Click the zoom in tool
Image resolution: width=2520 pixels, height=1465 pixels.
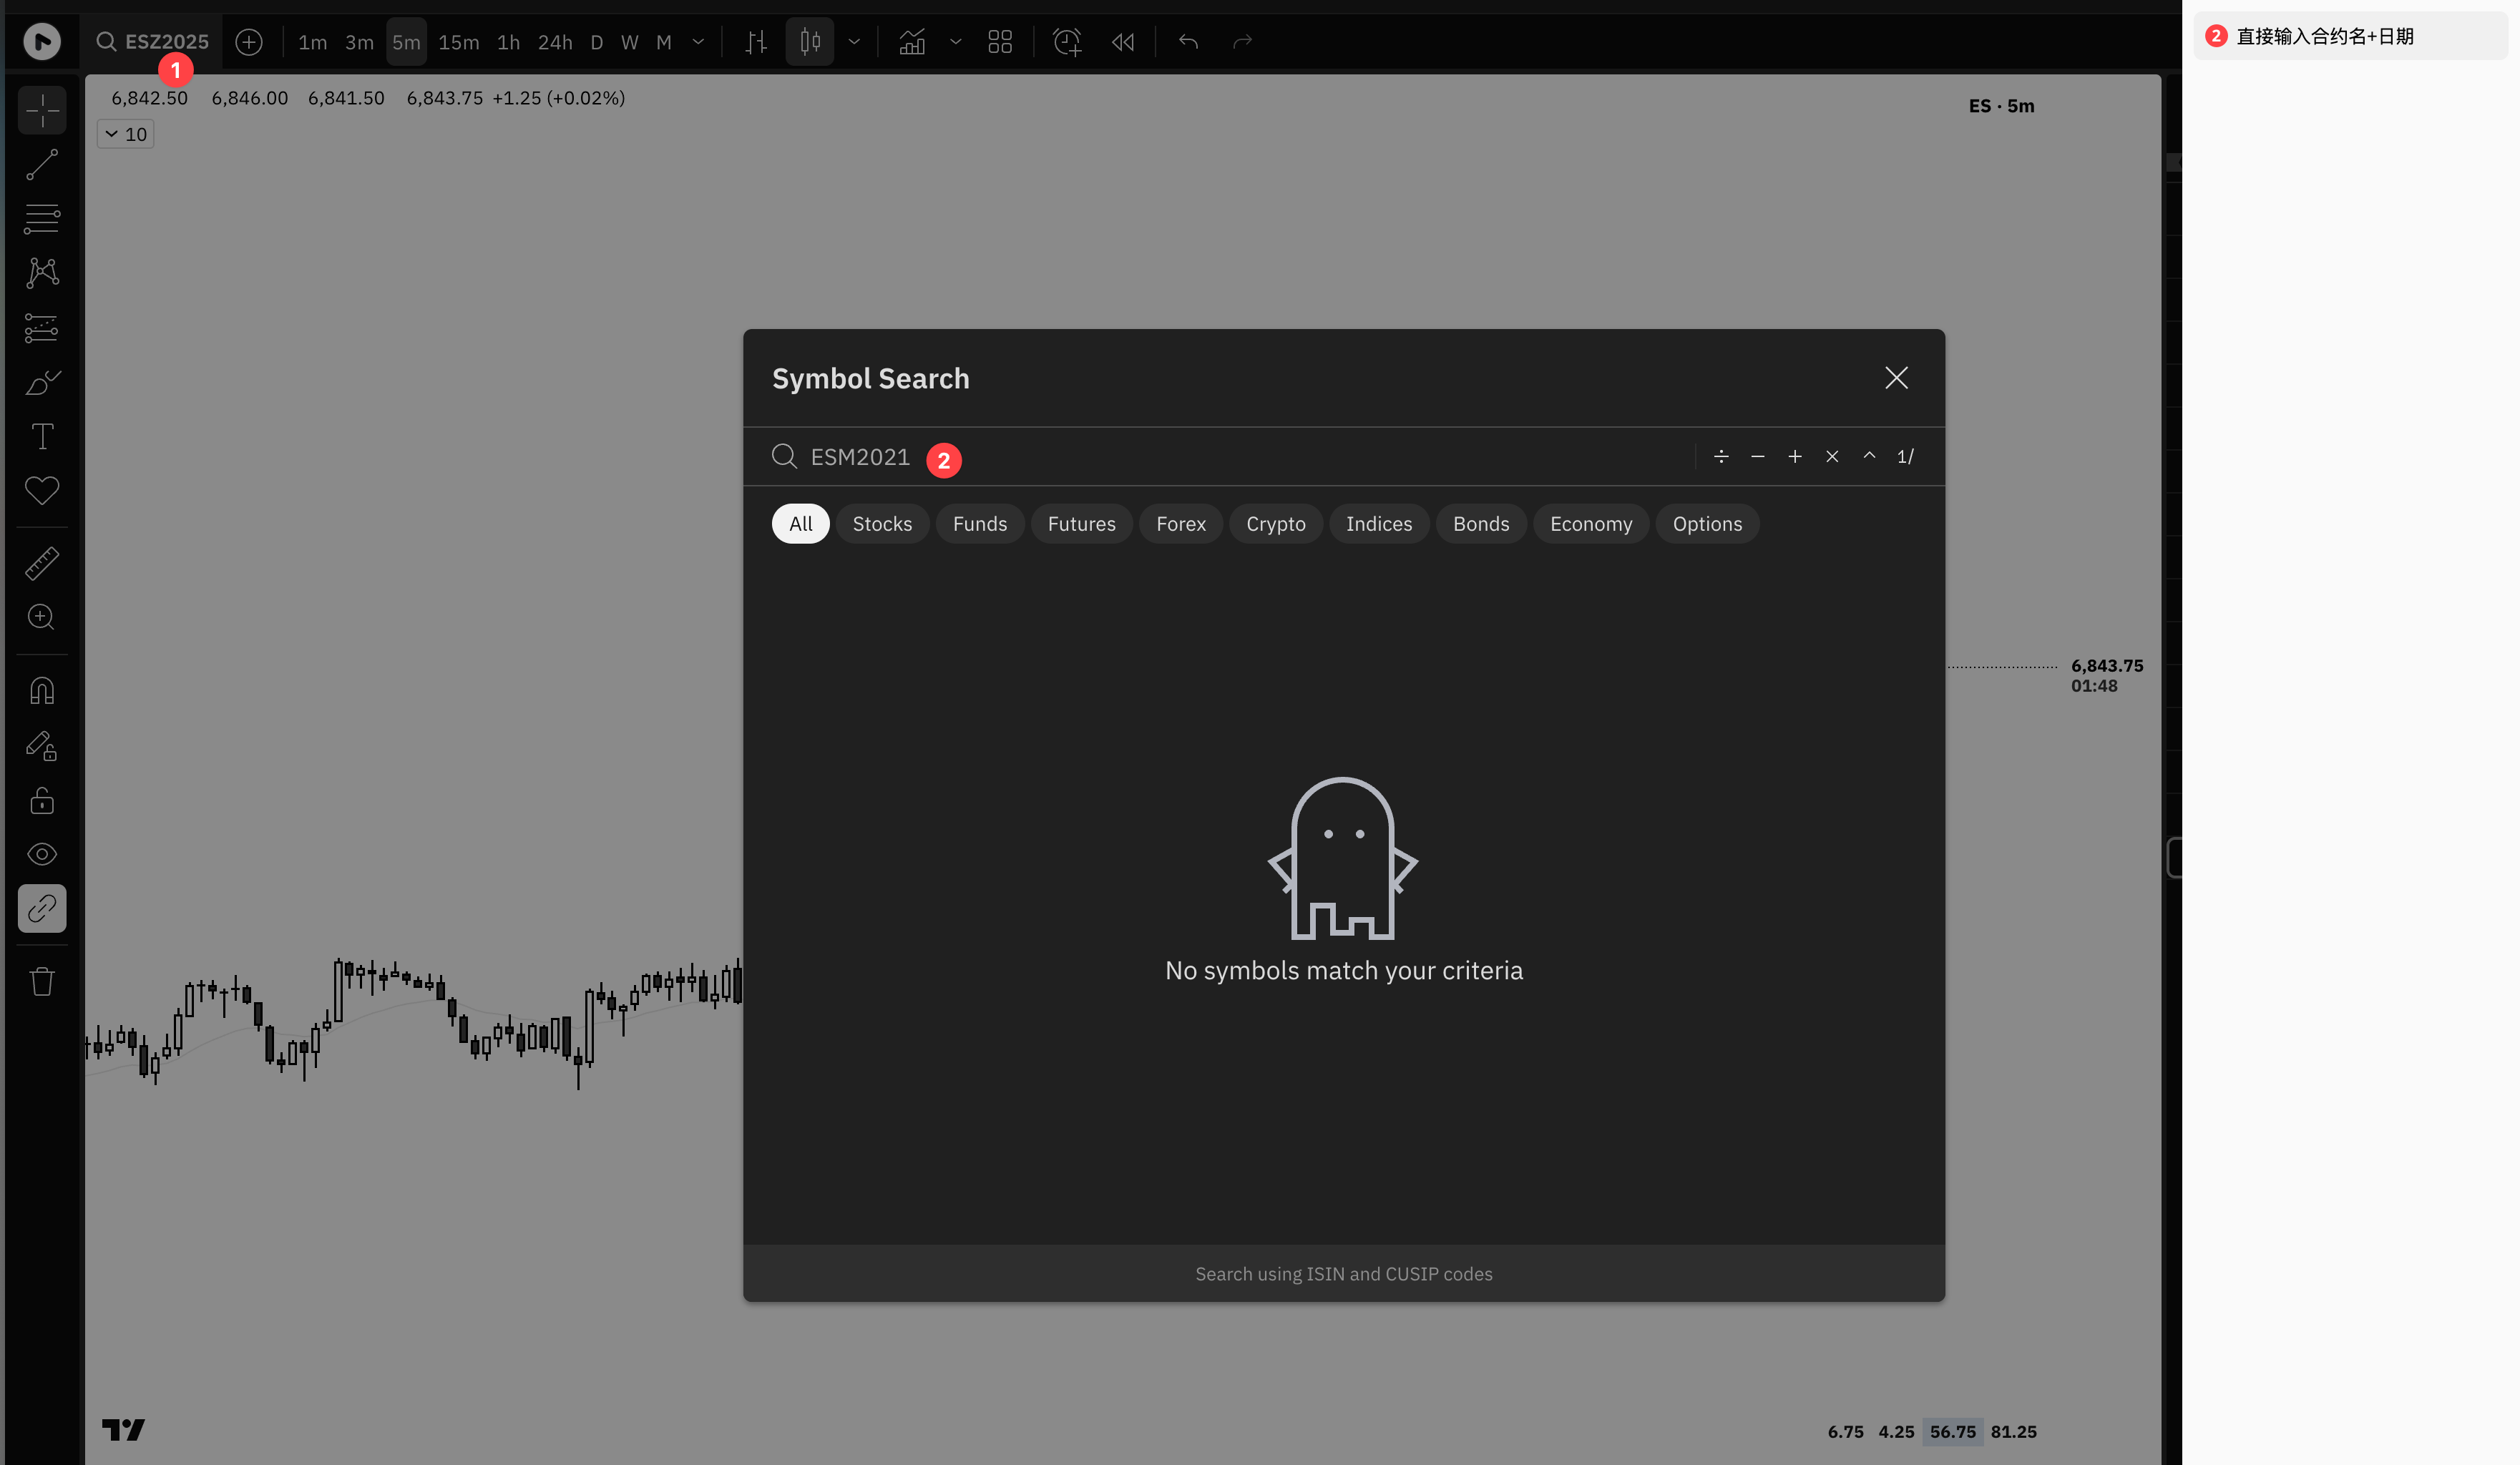(42, 617)
